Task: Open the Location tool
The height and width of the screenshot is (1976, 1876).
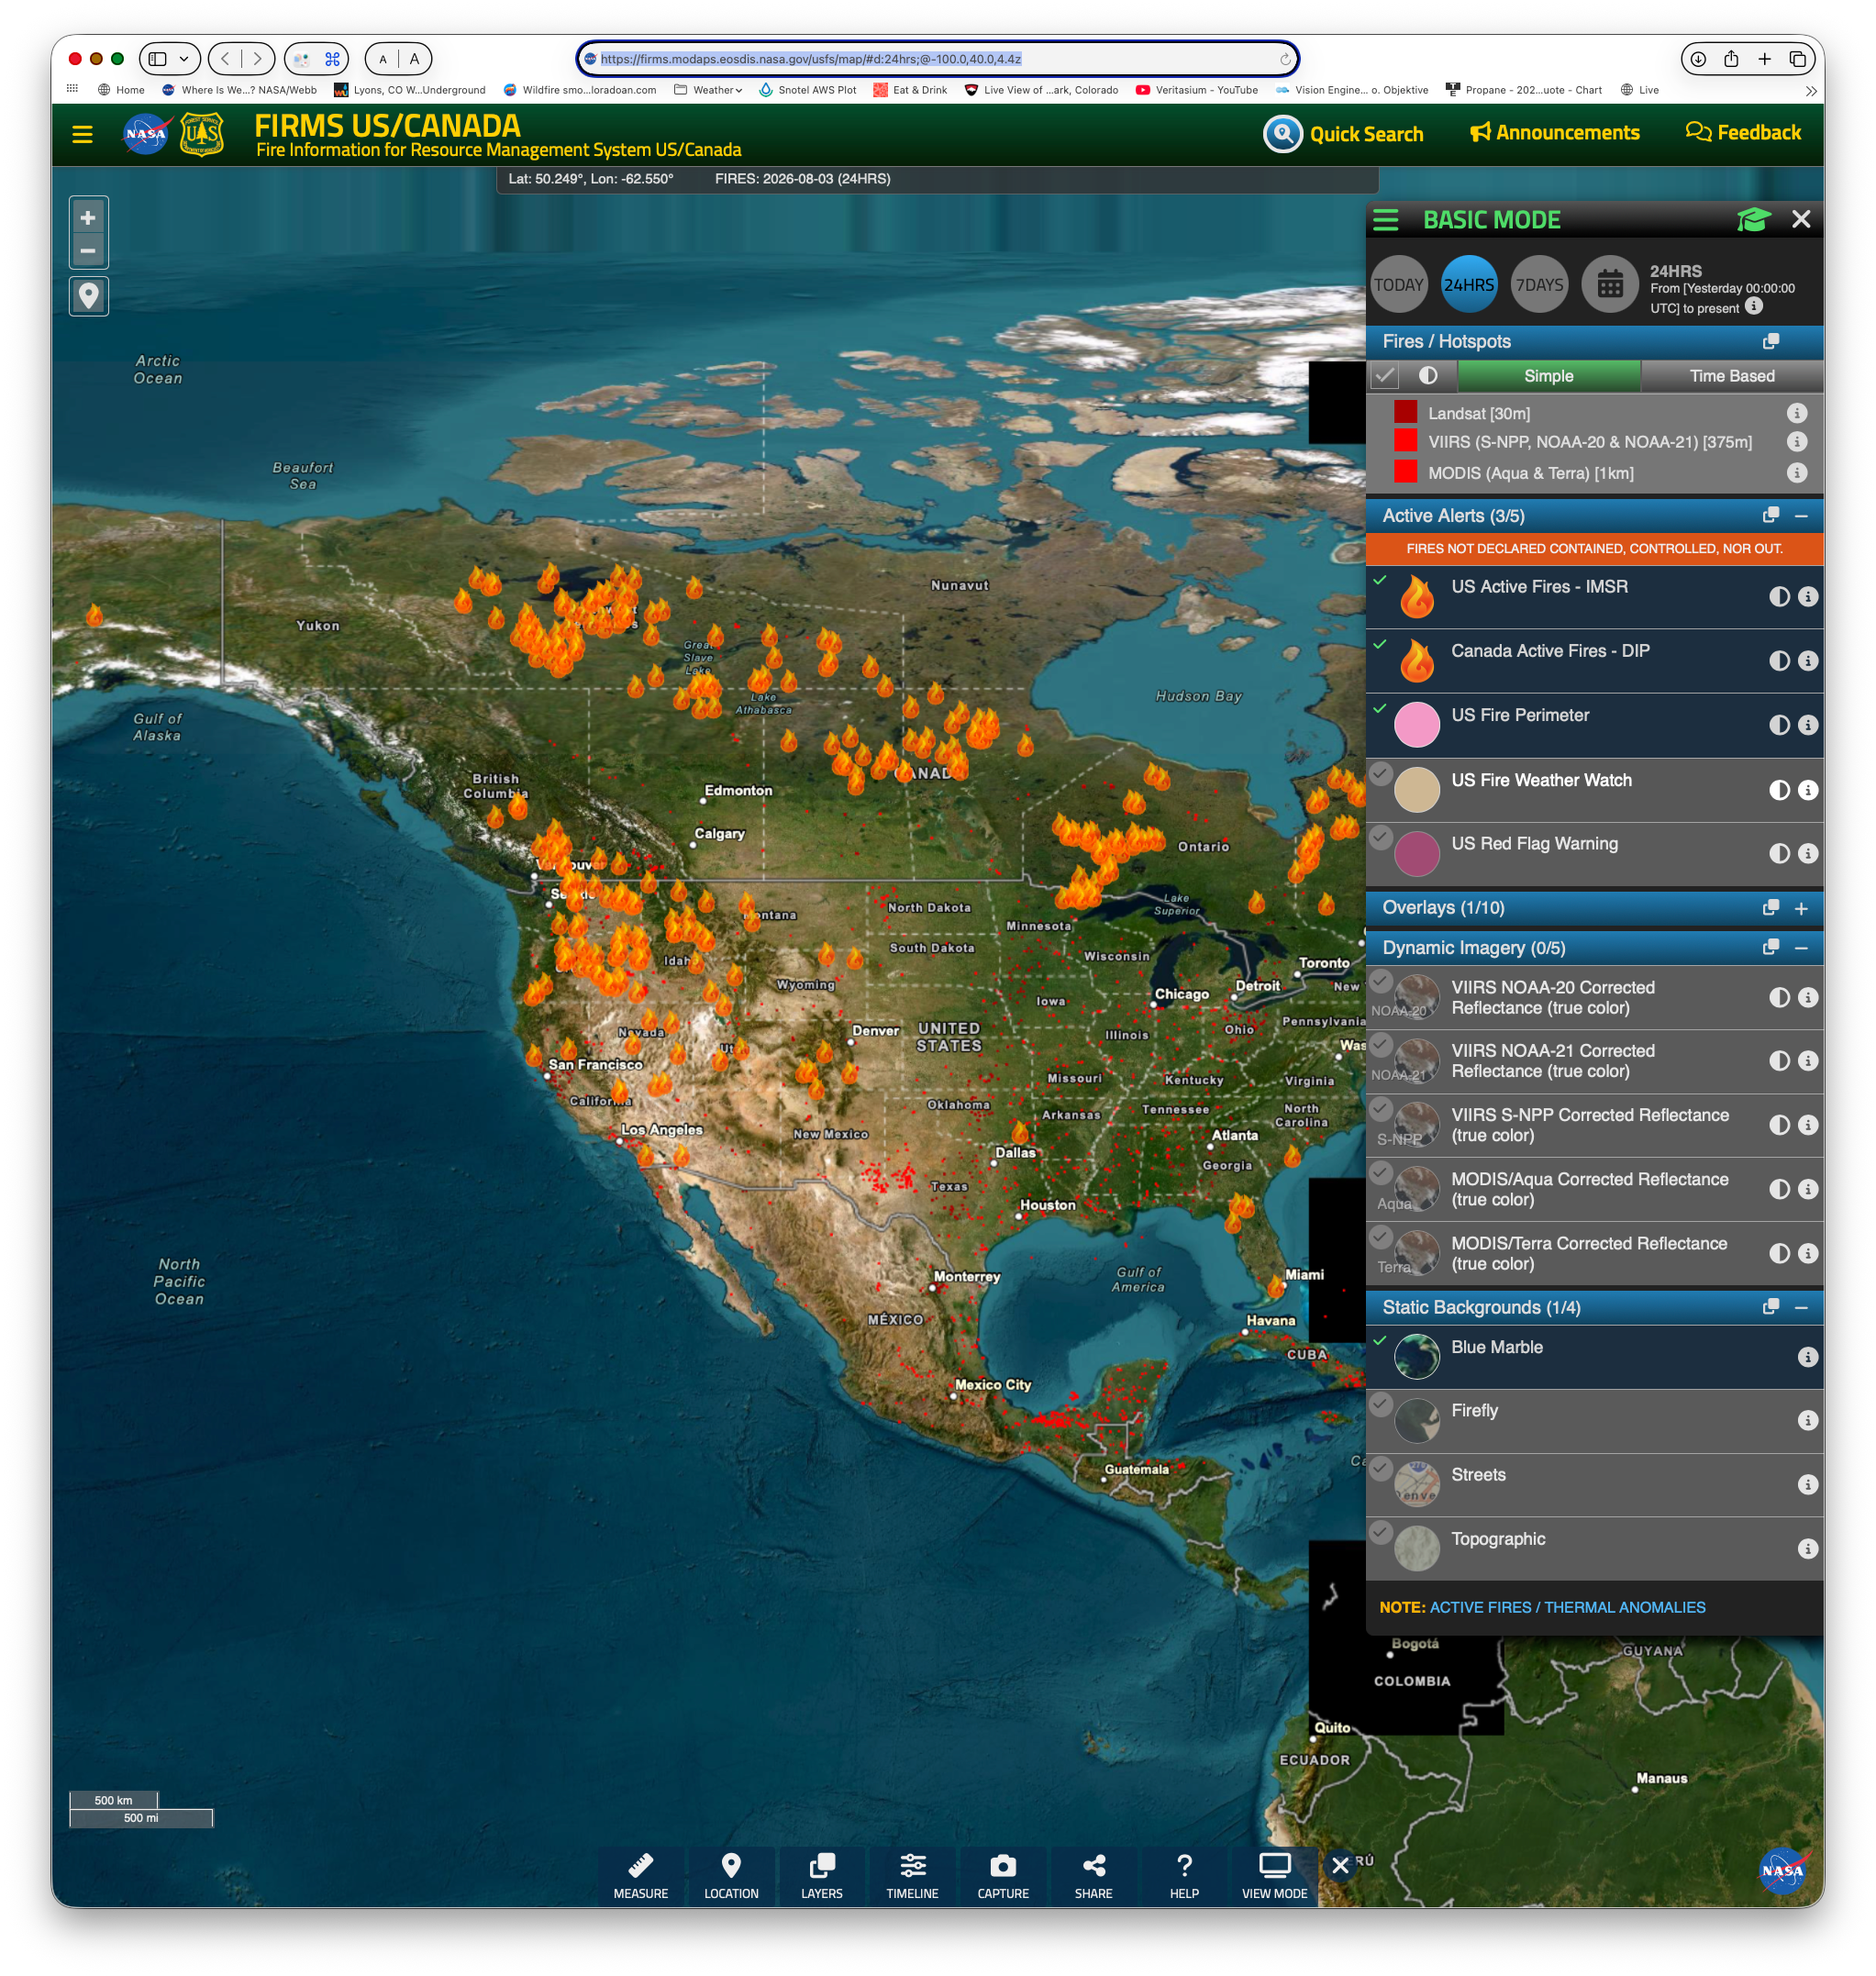Action: tap(731, 1875)
